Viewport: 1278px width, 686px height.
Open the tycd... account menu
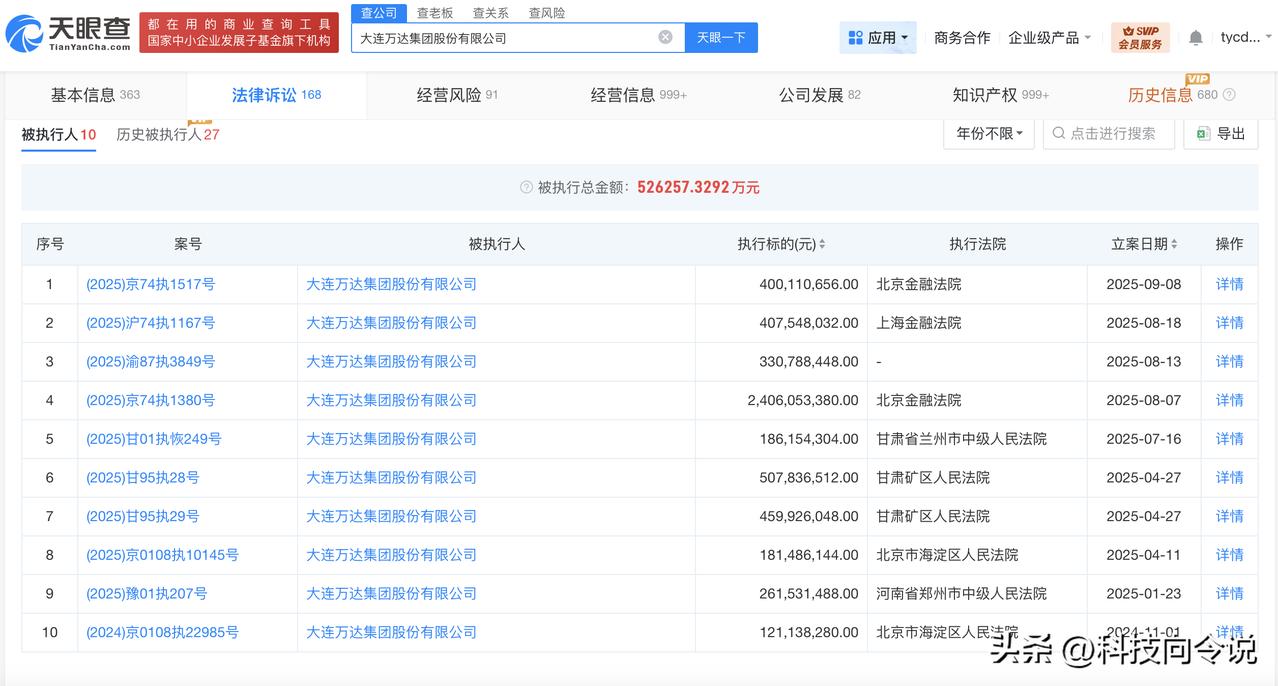pos(1245,37)
